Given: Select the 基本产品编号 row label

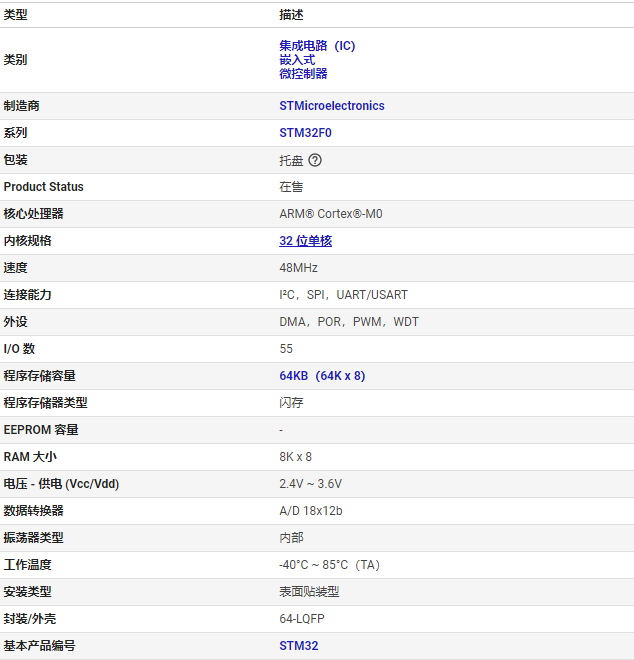Looking at the screenshot, I should [x=40, y=646].
